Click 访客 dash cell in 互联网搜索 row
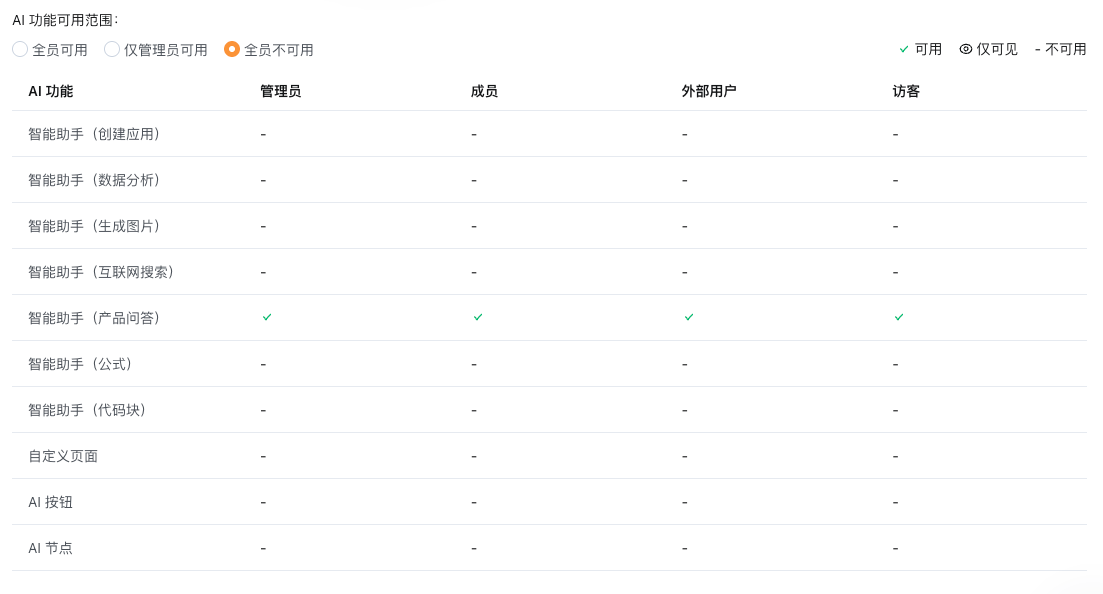 895,272
